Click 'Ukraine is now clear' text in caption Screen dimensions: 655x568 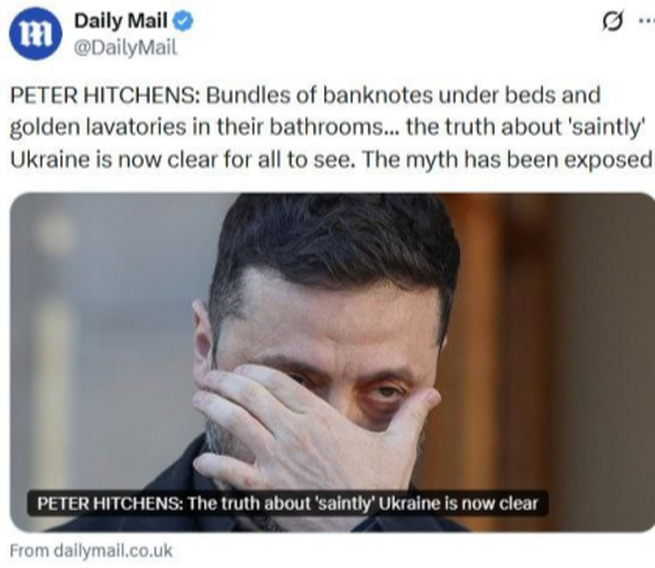(458, 503)
